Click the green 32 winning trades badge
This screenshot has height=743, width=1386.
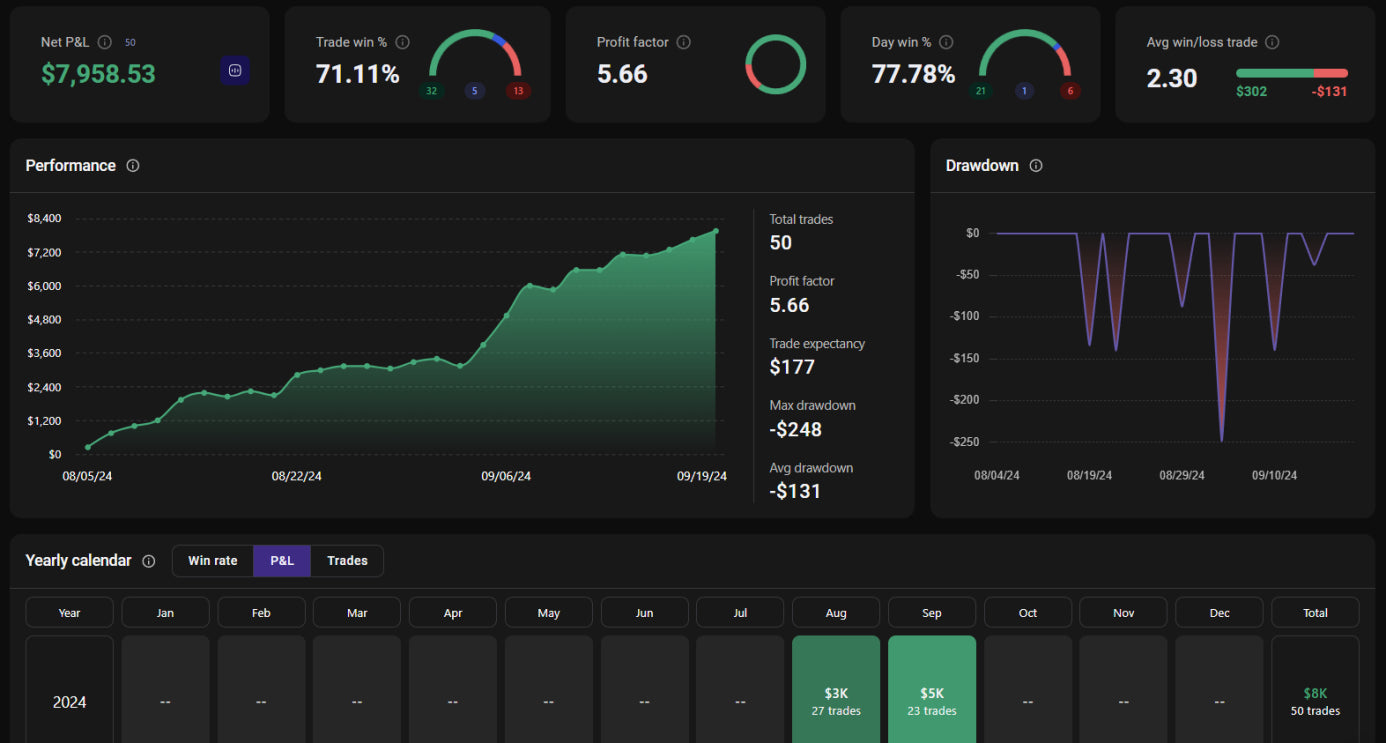tap(432, 91)
